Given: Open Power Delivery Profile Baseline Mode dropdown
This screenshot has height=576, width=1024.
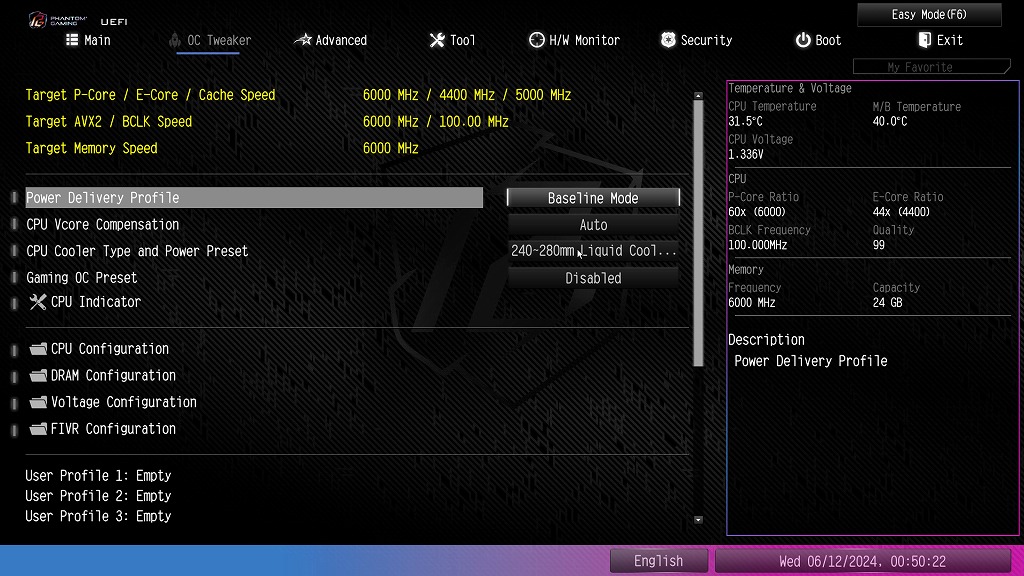Looking at the screenshot, I should (x=593, y=198).
